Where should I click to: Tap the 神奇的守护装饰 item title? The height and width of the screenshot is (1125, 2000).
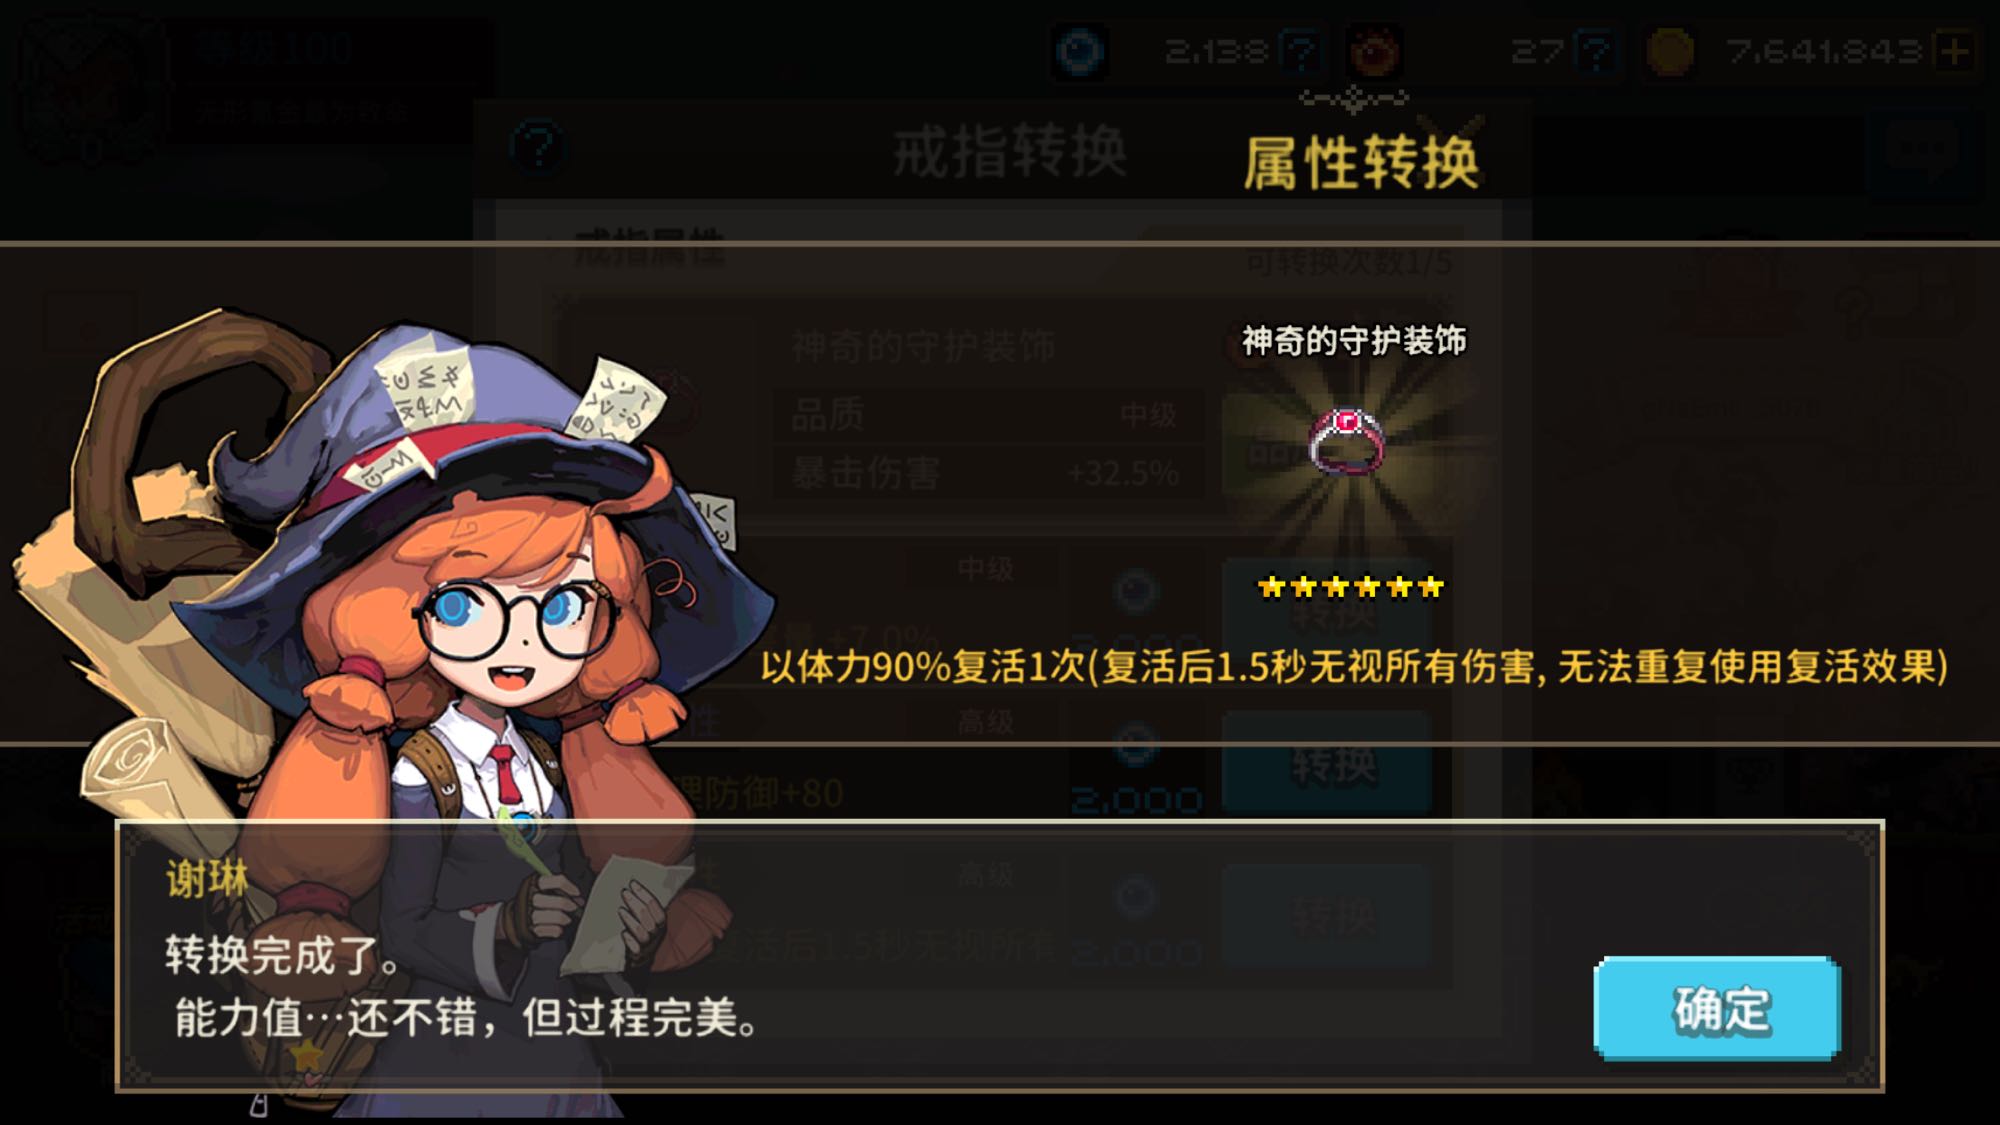1354,341
